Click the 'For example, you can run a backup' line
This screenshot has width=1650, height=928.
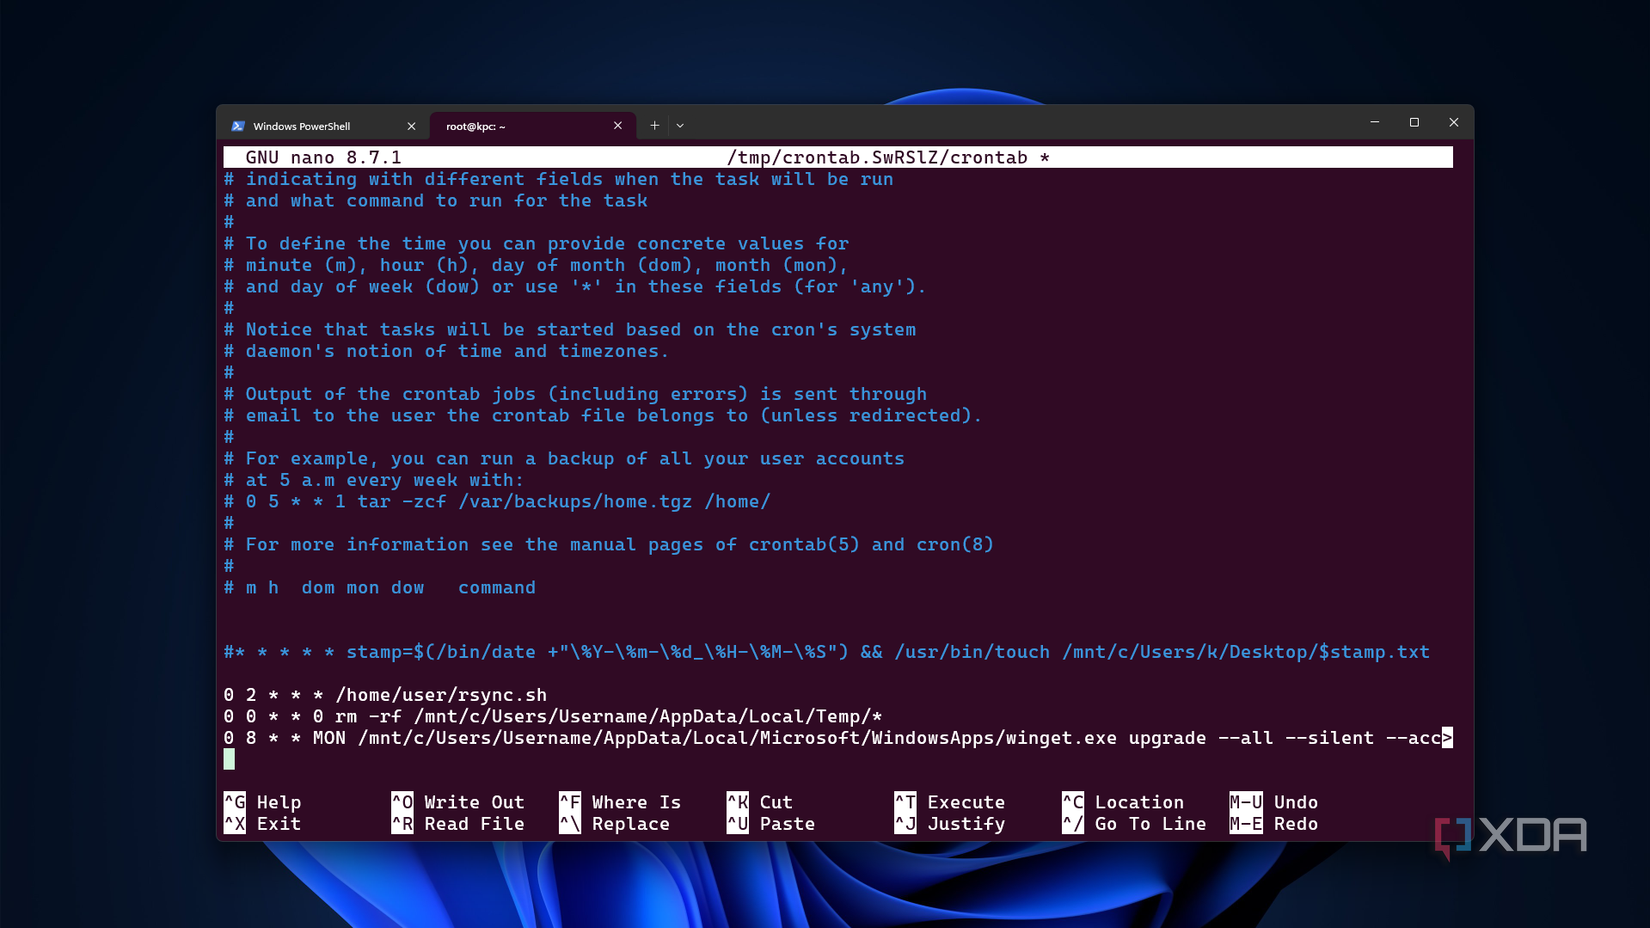click(x=564, y=459)
